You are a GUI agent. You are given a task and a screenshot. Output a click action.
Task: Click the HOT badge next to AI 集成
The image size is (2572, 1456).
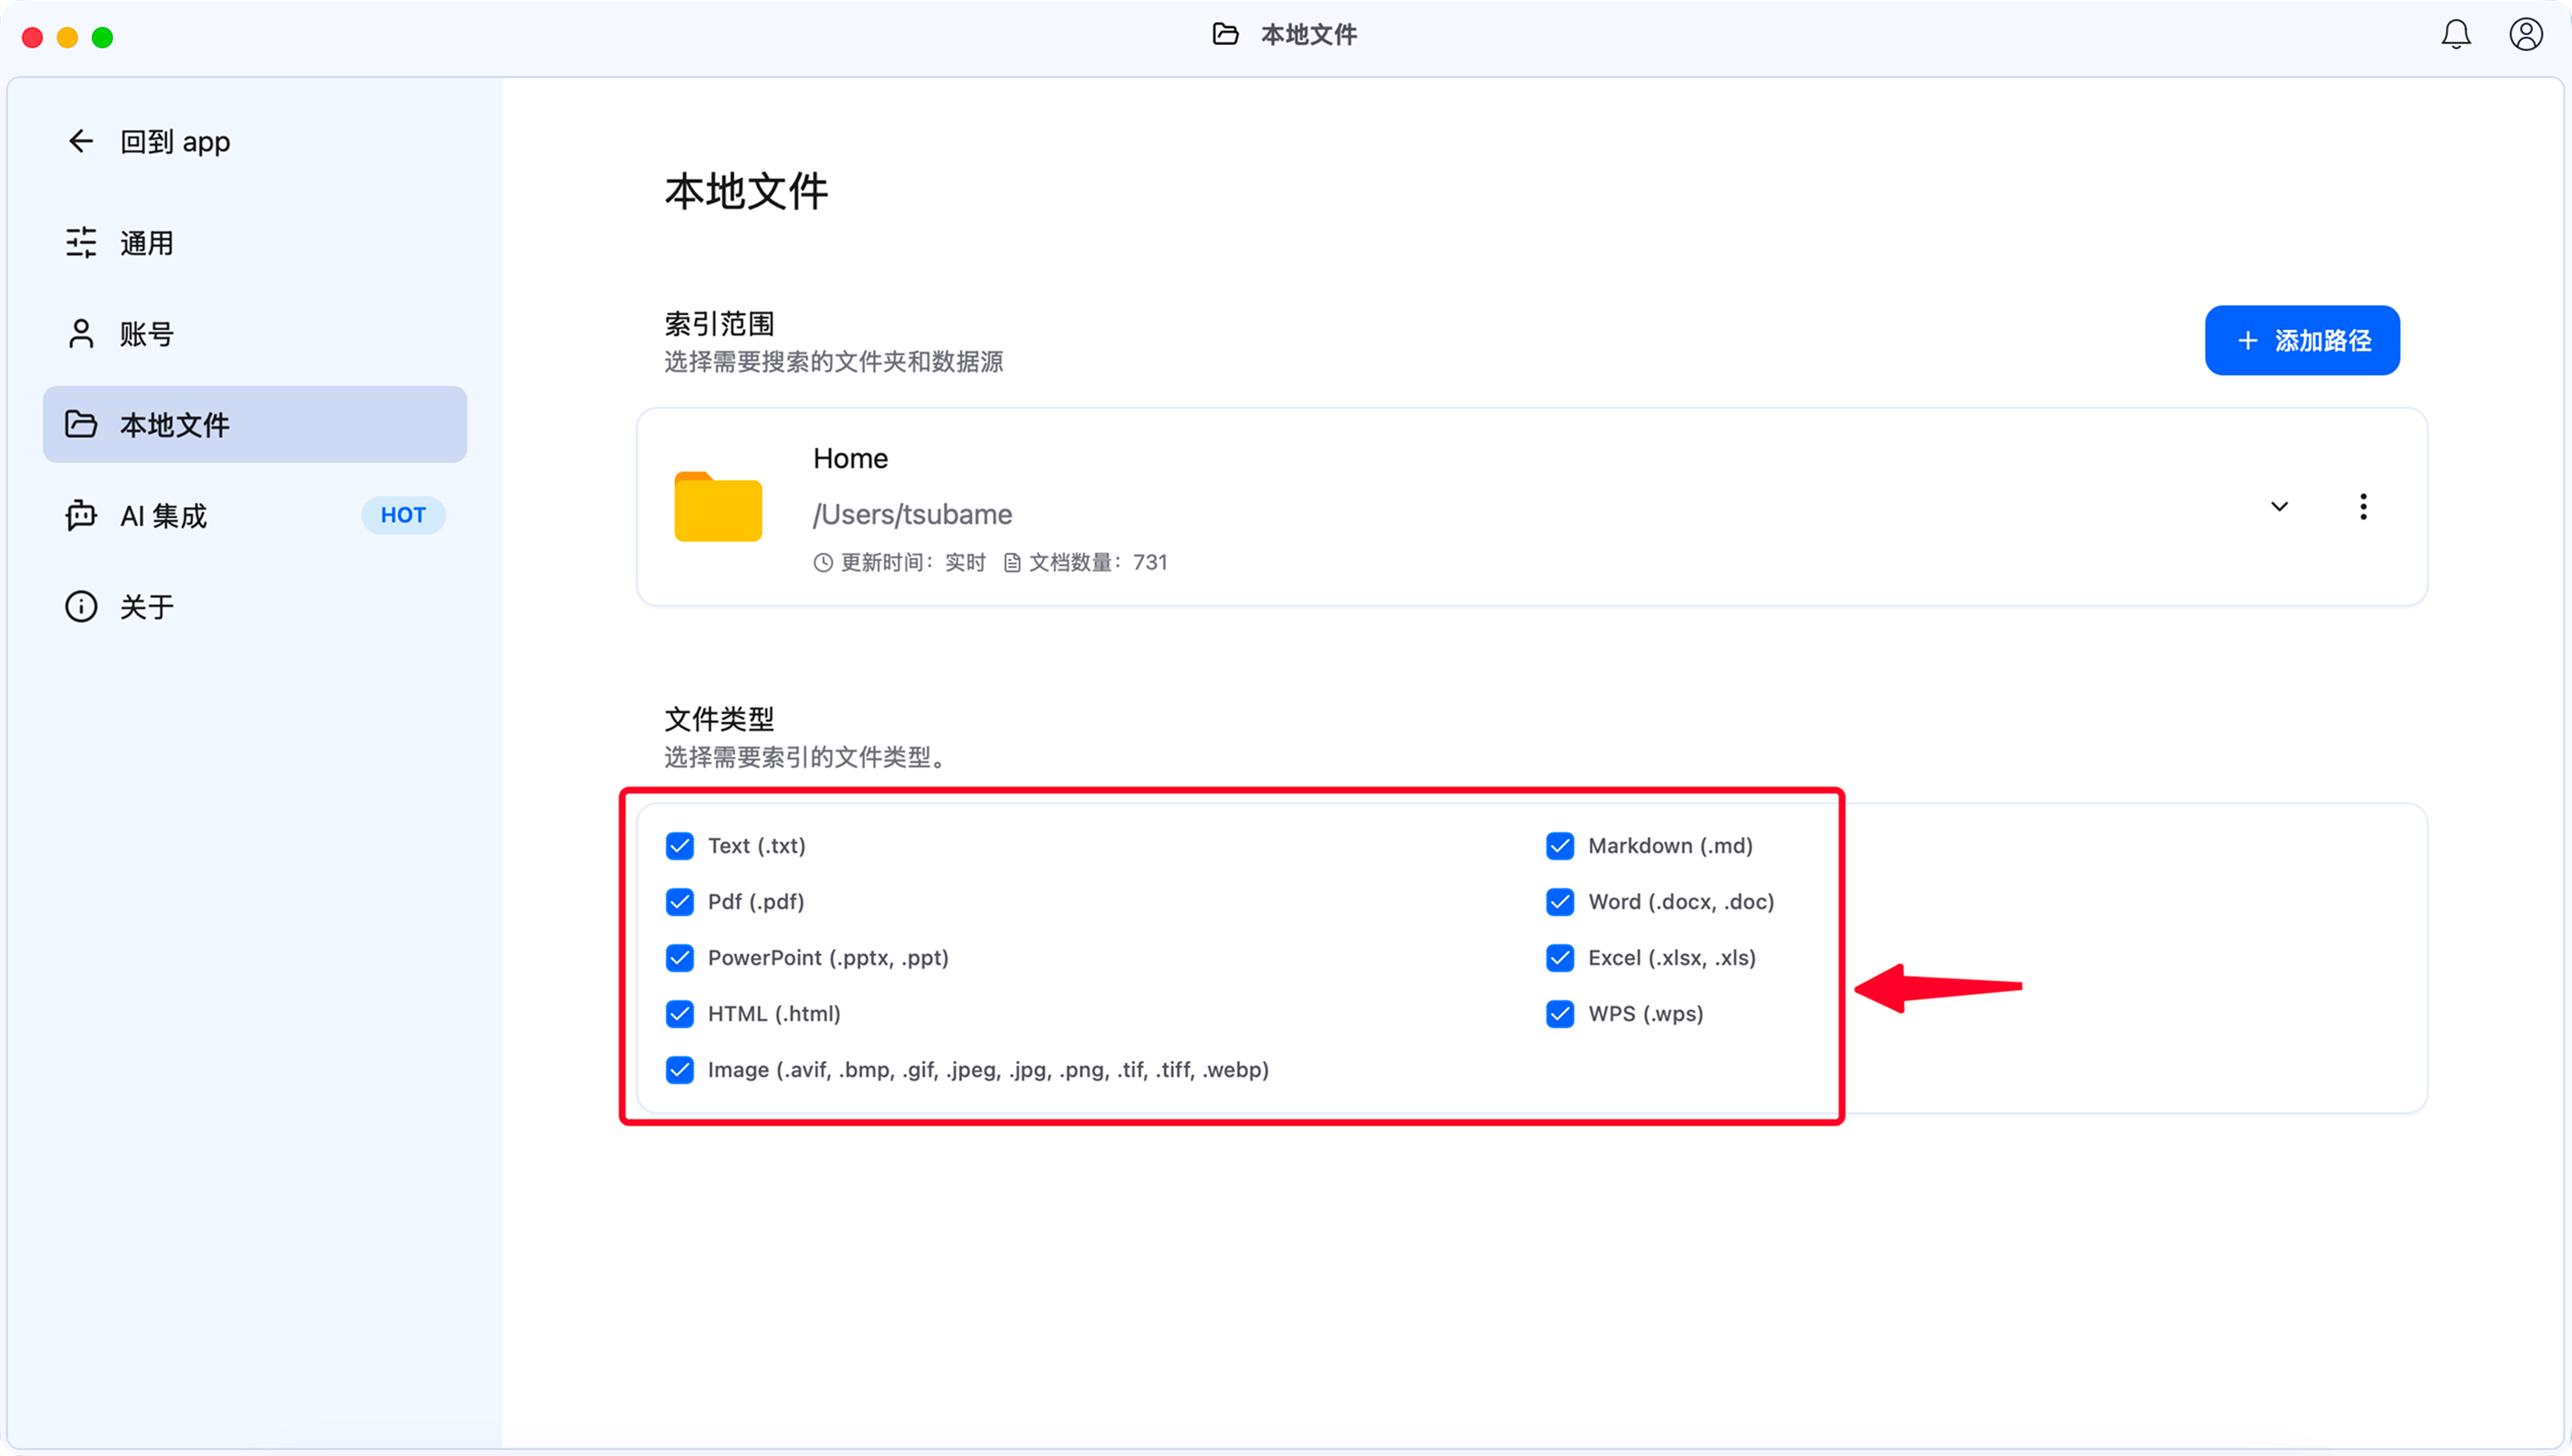tap(403, 515)
